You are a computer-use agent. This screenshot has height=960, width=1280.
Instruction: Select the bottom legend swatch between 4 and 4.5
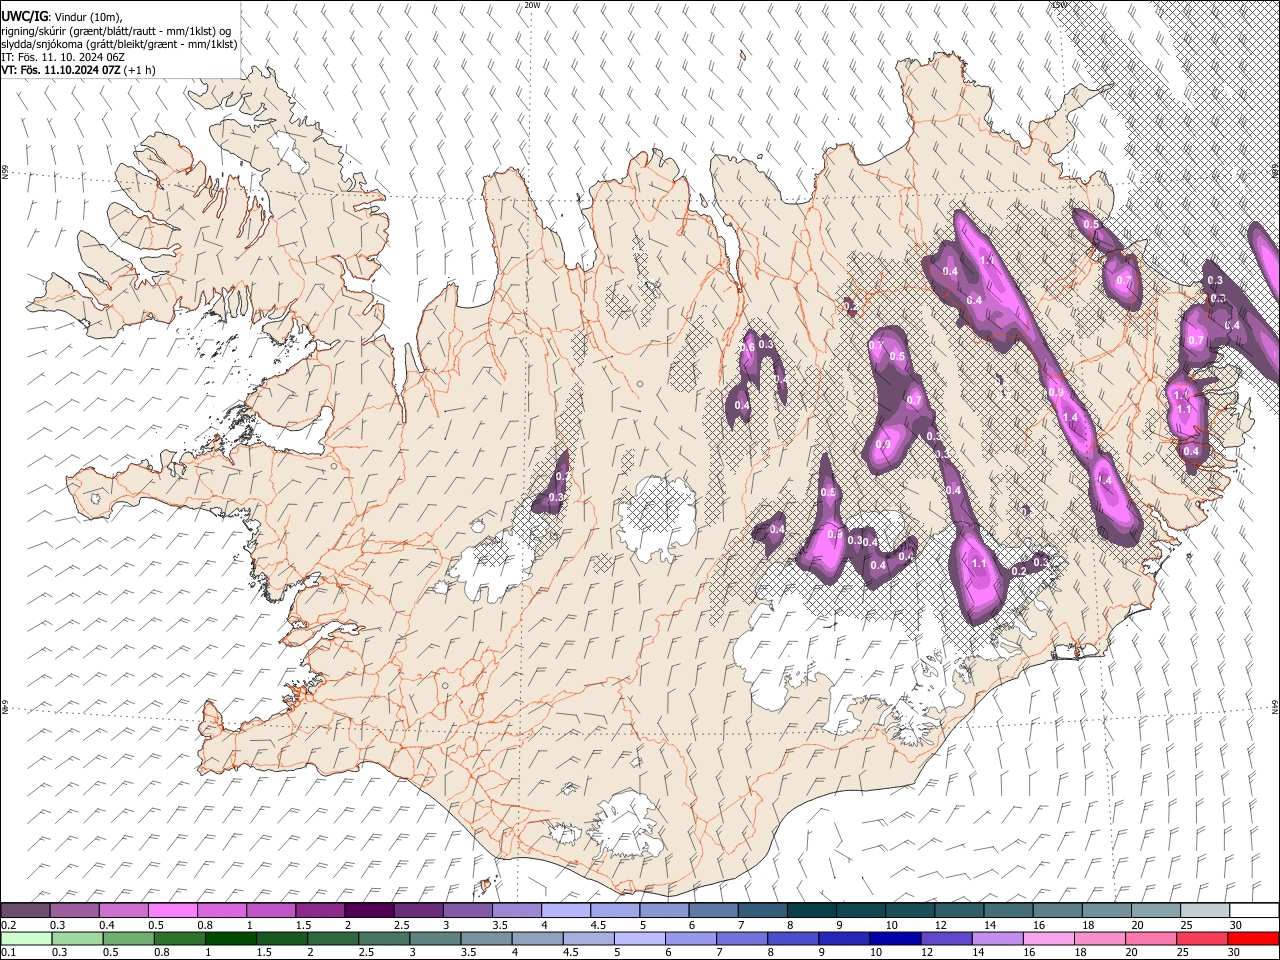tap(537, 938)
